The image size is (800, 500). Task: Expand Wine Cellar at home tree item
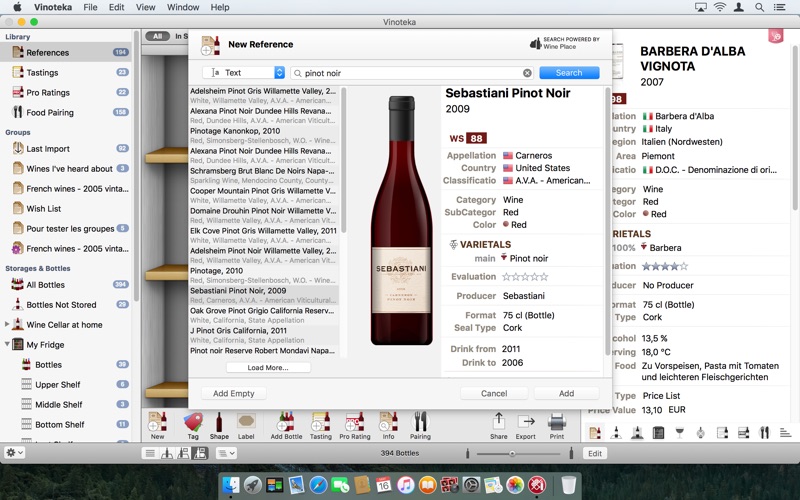[x=8, y=325]
